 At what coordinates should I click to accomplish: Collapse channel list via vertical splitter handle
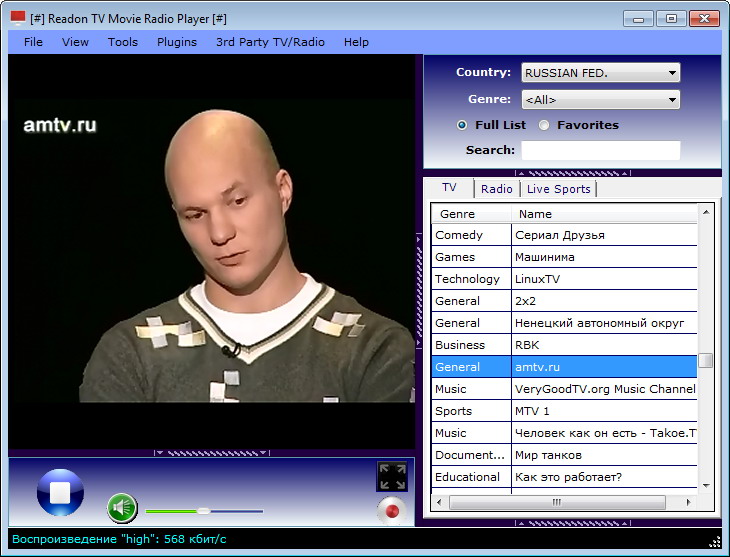coord(419,291)
